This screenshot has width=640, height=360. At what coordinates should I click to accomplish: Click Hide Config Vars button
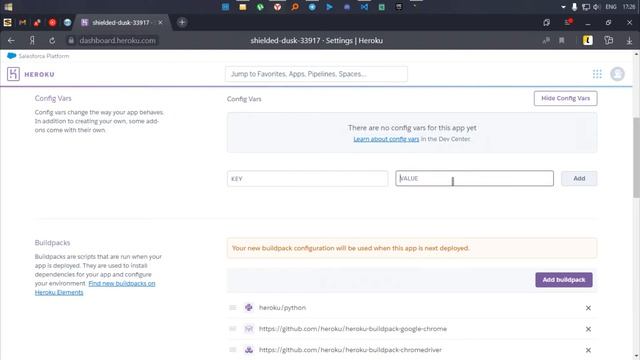pyautogui.click(x=565, y=98)
